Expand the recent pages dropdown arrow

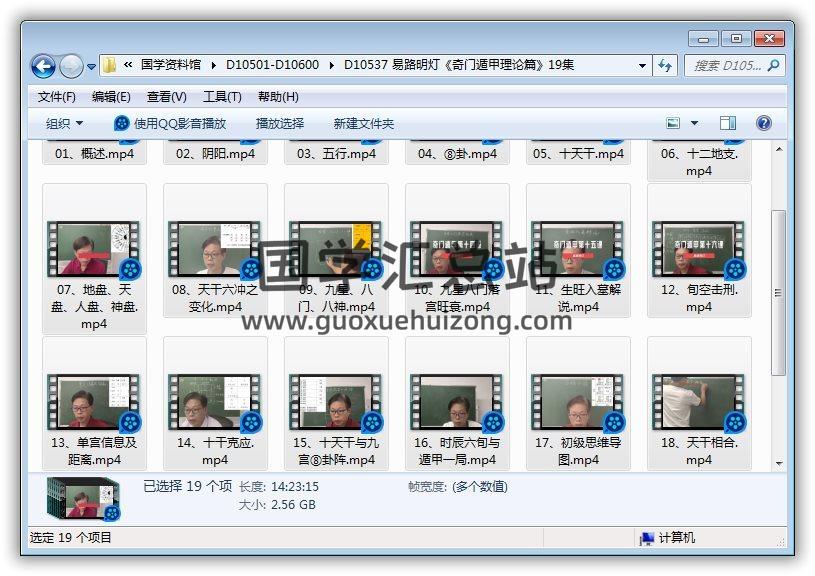(x=92, y=67)
